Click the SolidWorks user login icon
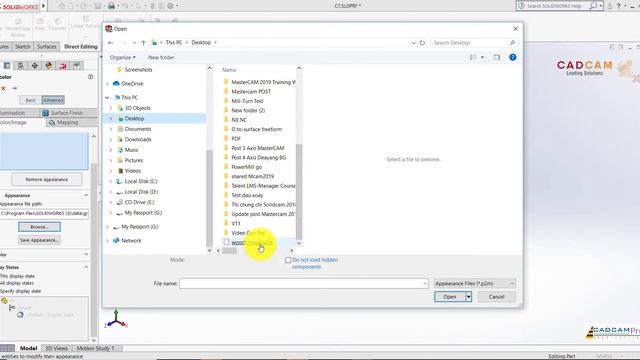640x360 pixels. [x=609, y=6]
